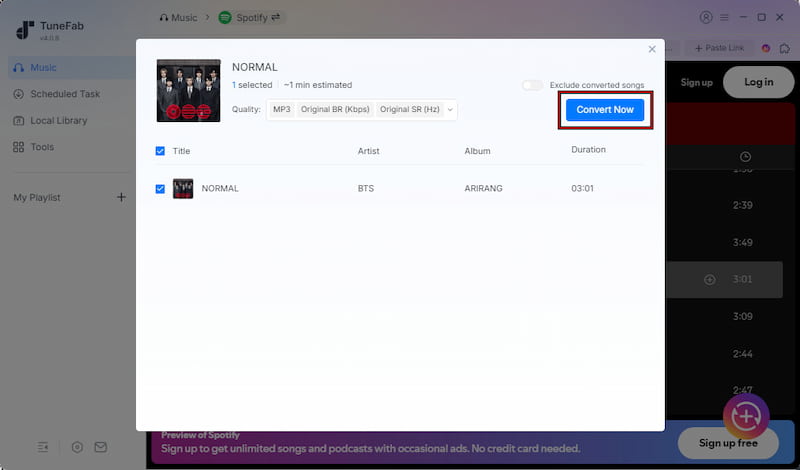The height and width of the screenshot is (470, 800).
Task: Open the Quality format dropdown
Action: point(450,109)
